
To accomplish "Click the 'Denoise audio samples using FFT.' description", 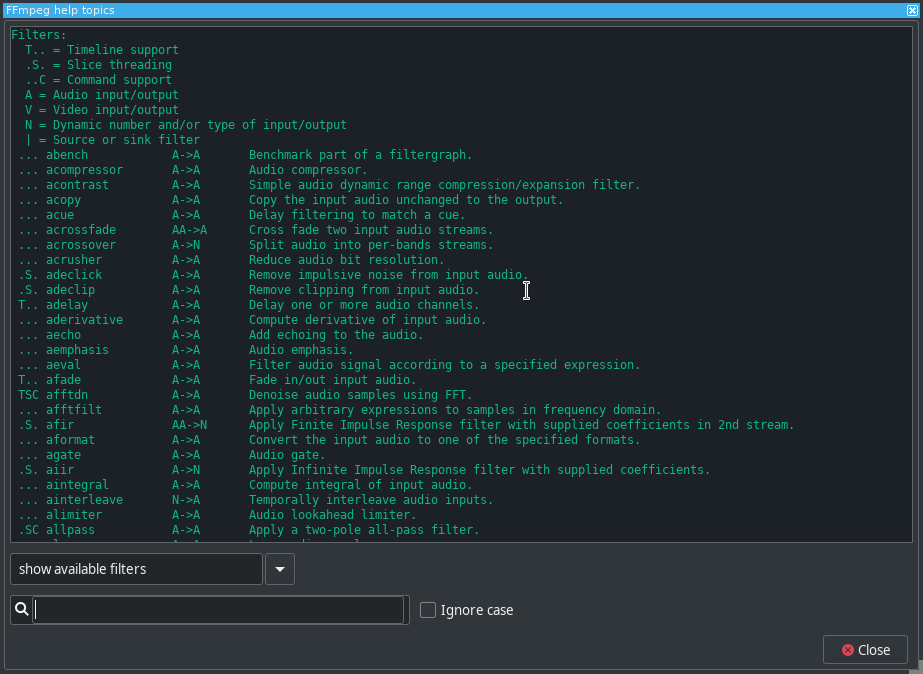I will tap(361, 395).
